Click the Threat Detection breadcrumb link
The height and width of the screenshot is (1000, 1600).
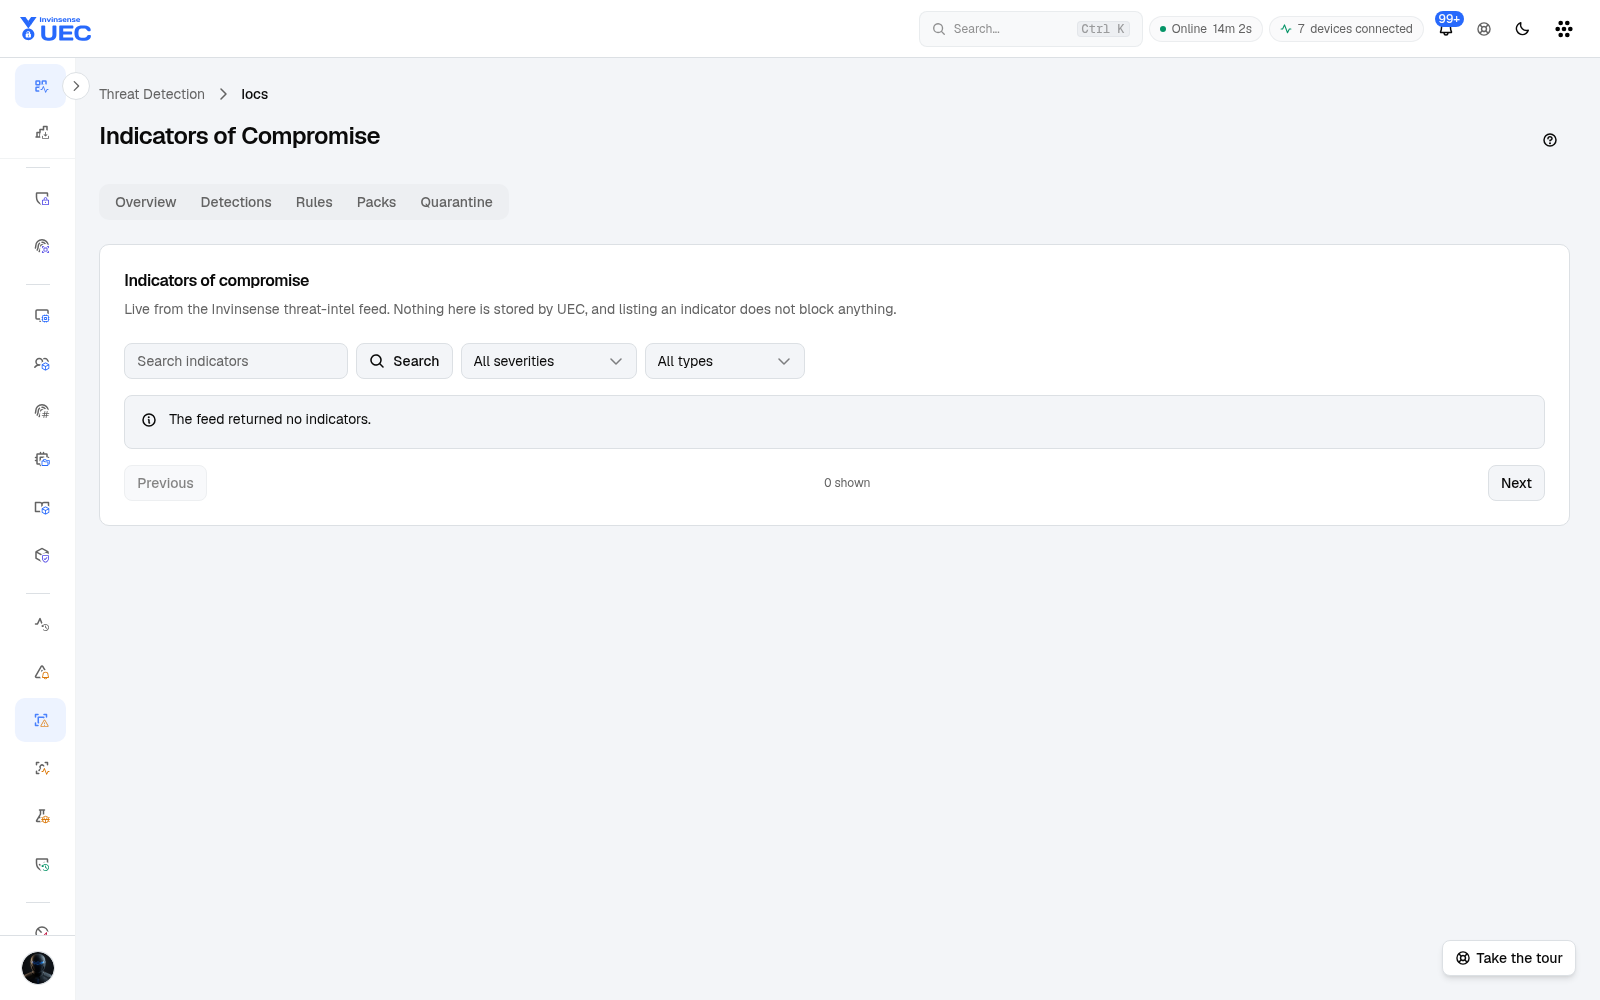(x=152, y=94)
